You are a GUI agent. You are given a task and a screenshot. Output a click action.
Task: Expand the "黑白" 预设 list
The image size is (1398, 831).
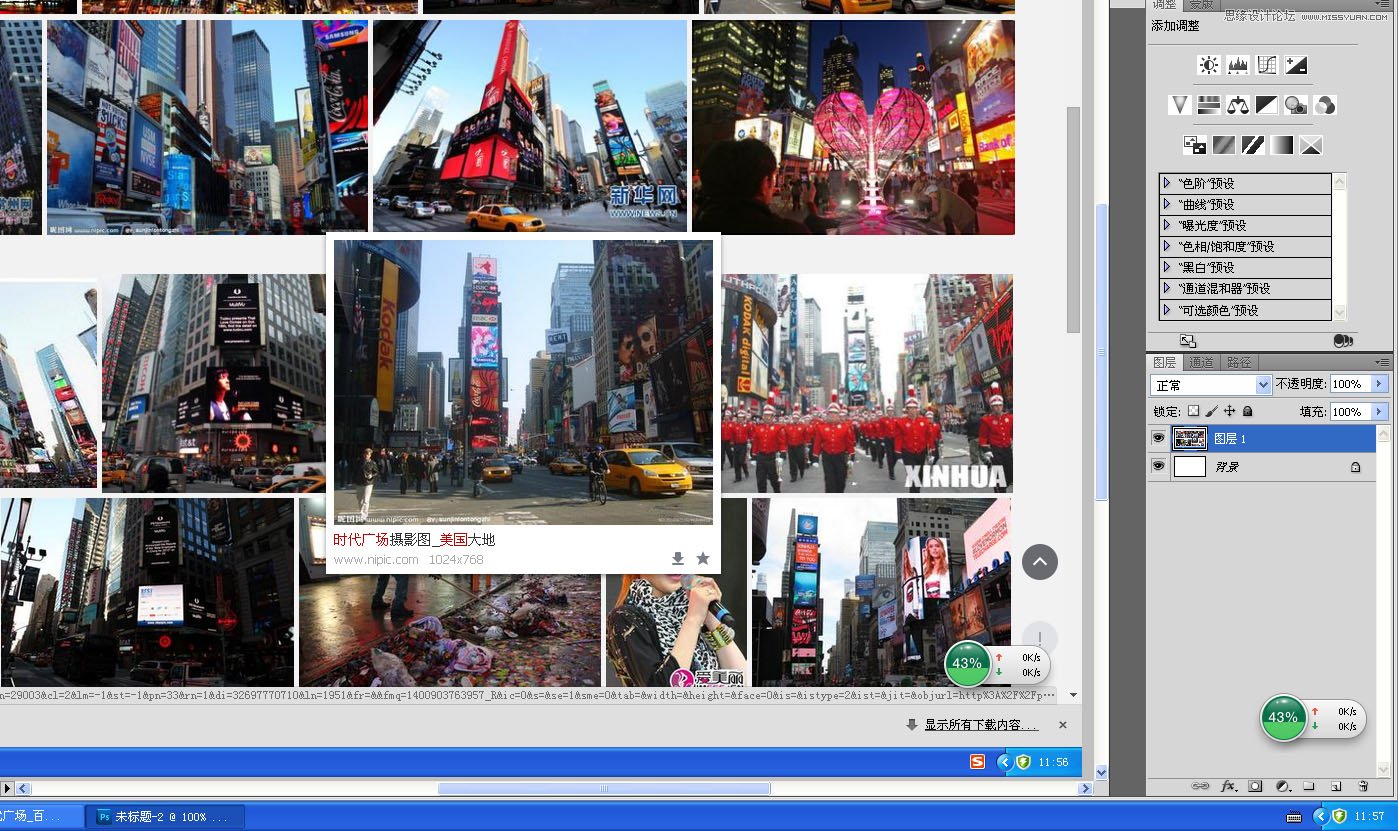pyautogui.click(x=1166, y=267)
